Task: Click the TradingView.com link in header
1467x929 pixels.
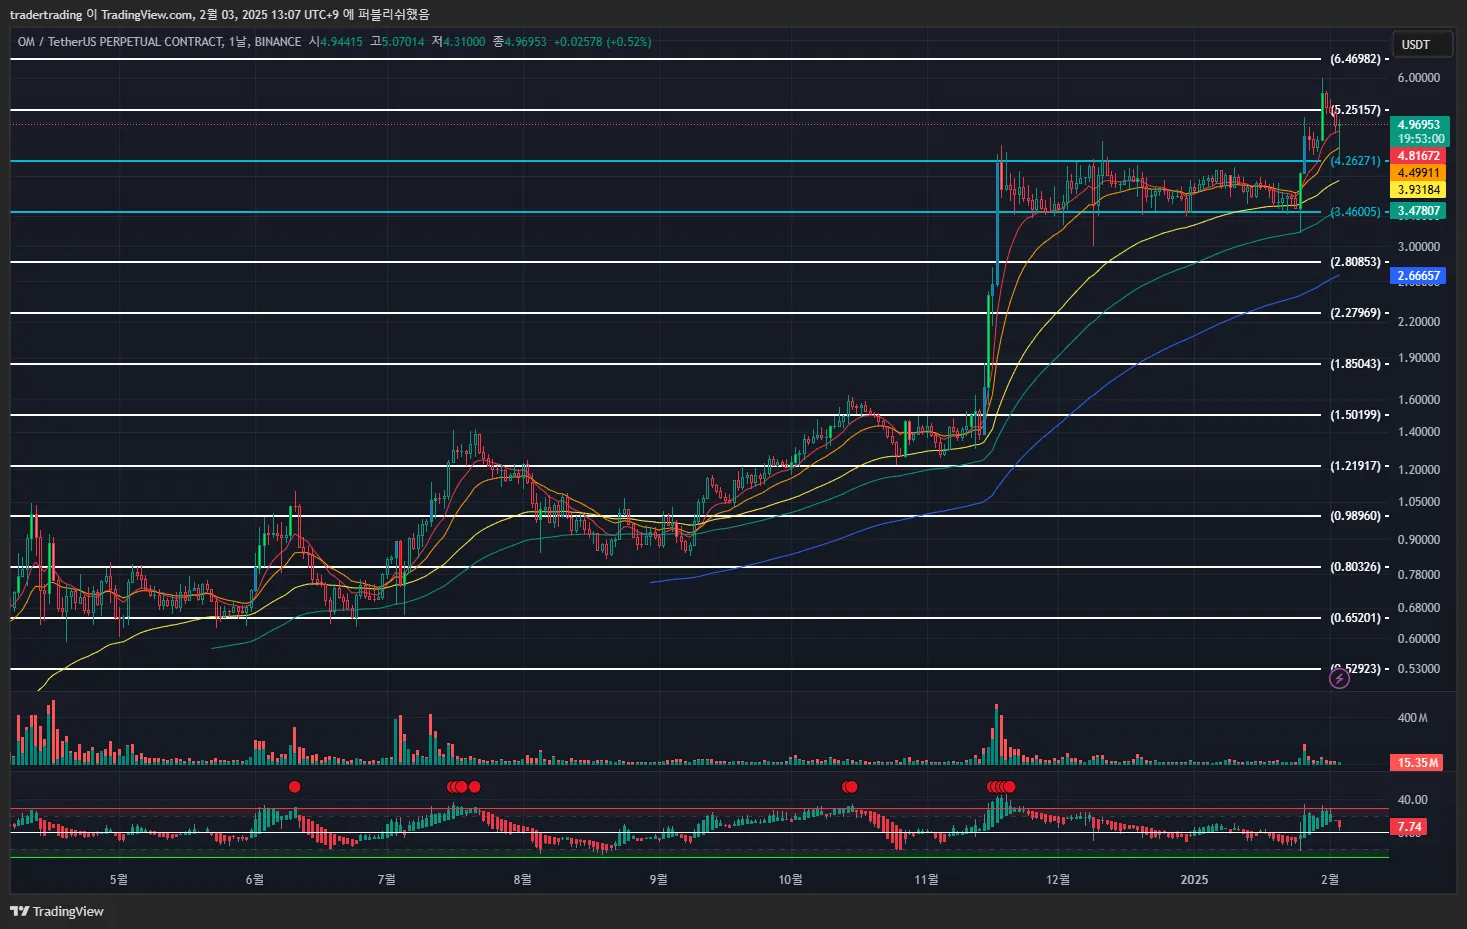Action: pos(146,14)
